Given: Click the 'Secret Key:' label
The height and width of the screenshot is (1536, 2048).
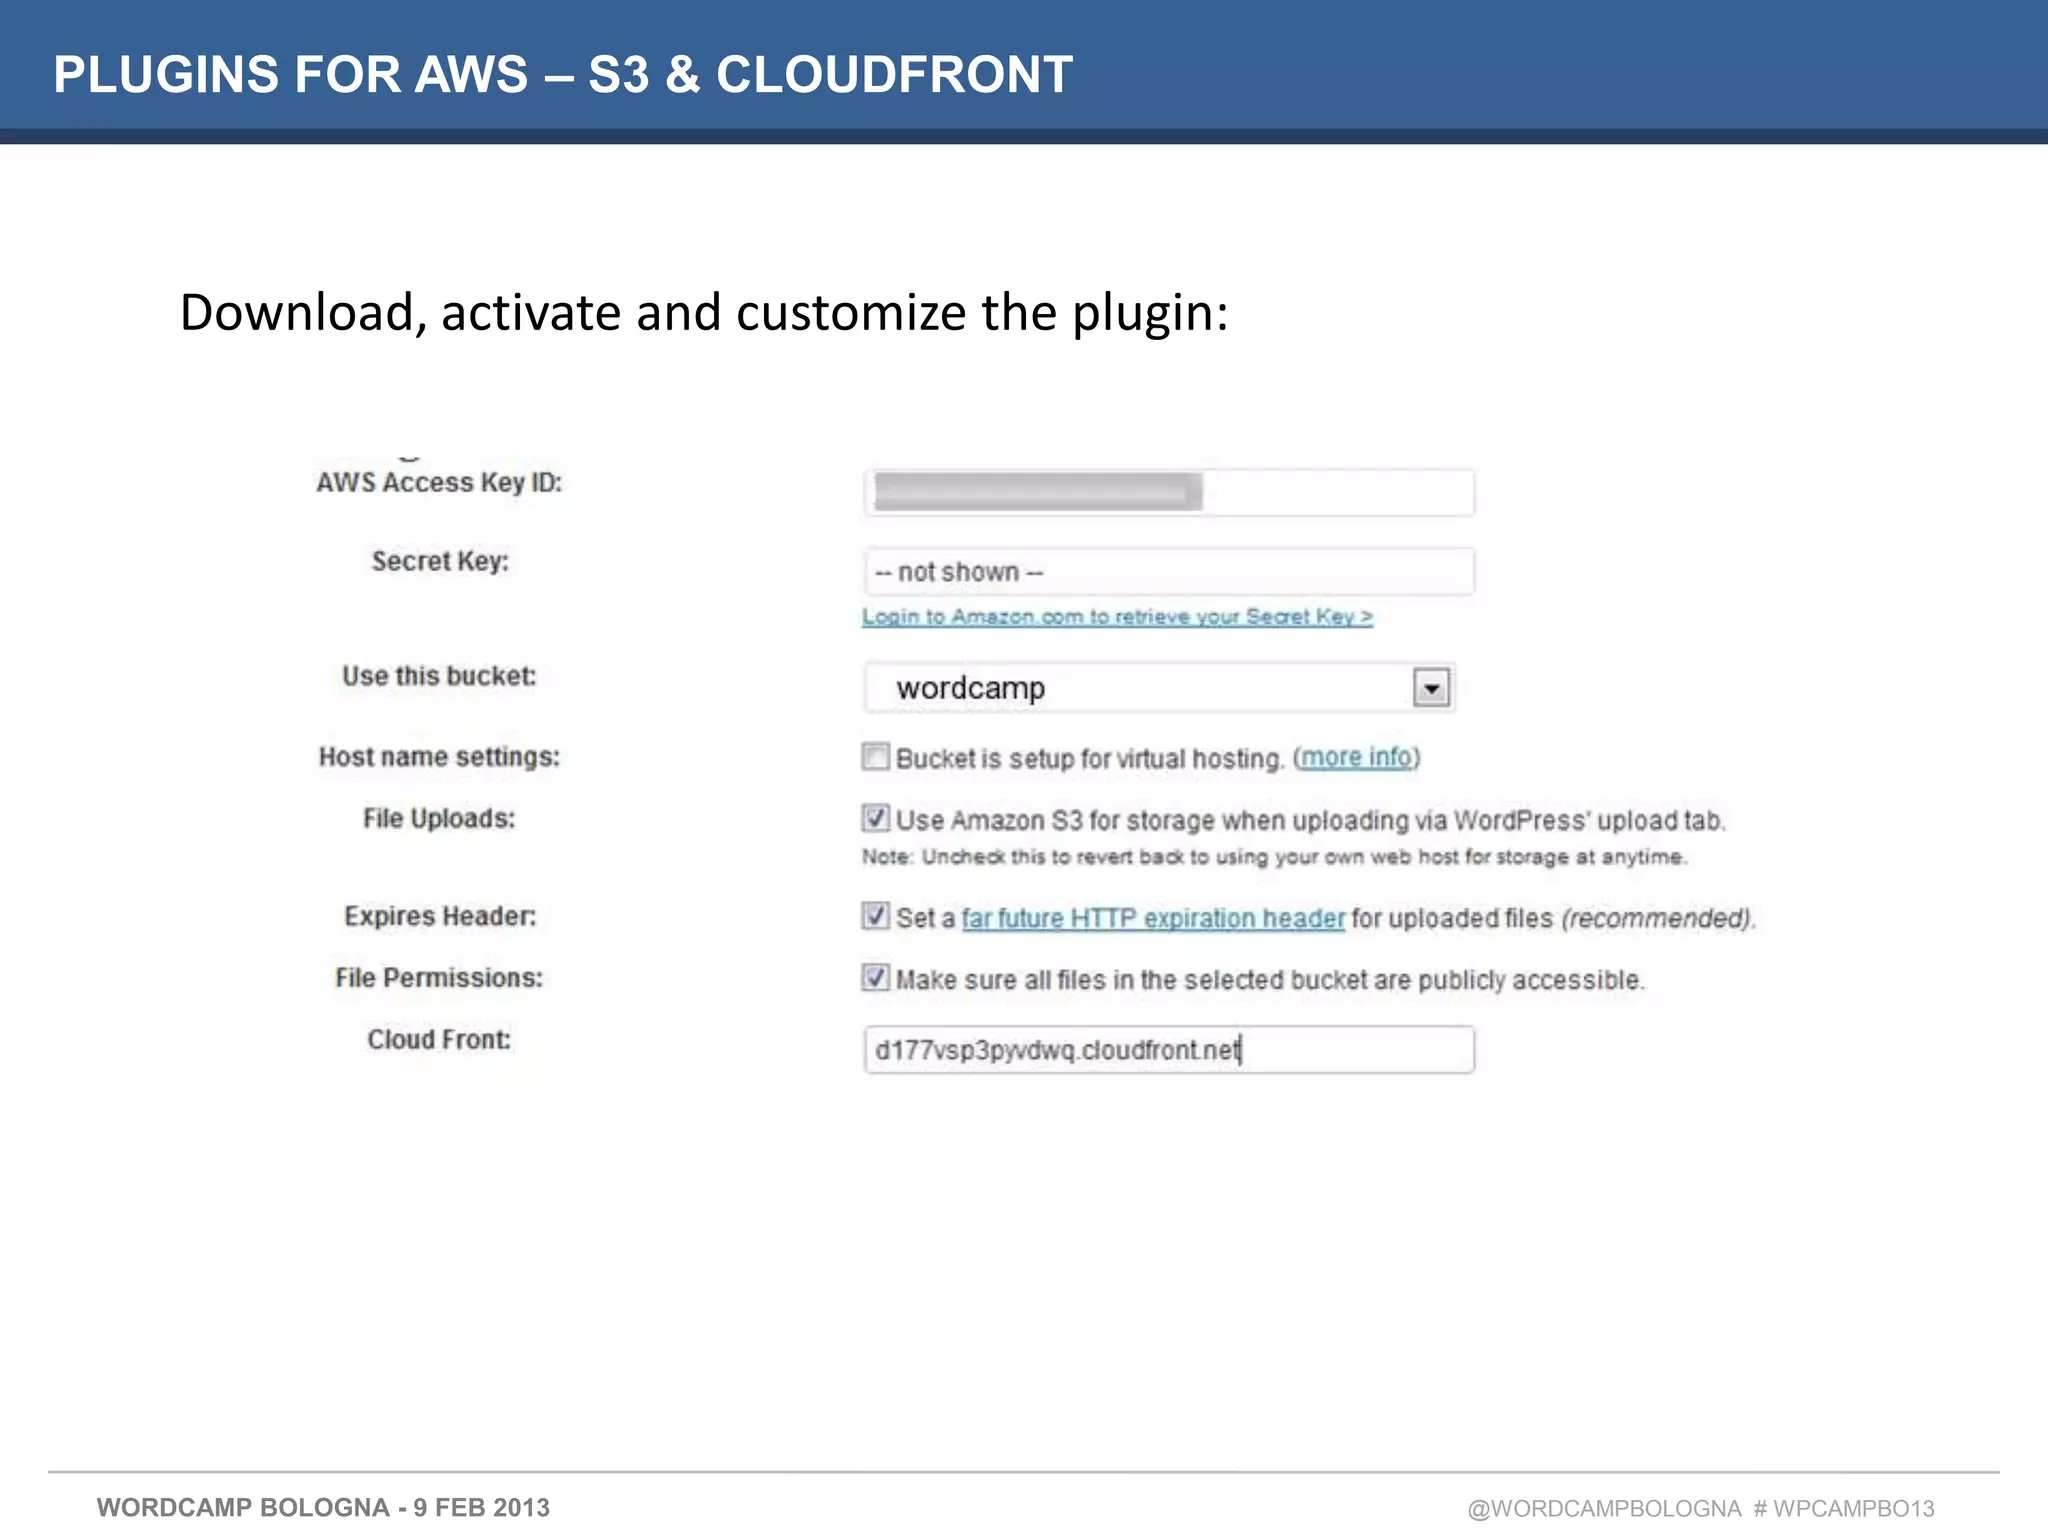Looking at the screenshot, I should [x=440, y=561].
